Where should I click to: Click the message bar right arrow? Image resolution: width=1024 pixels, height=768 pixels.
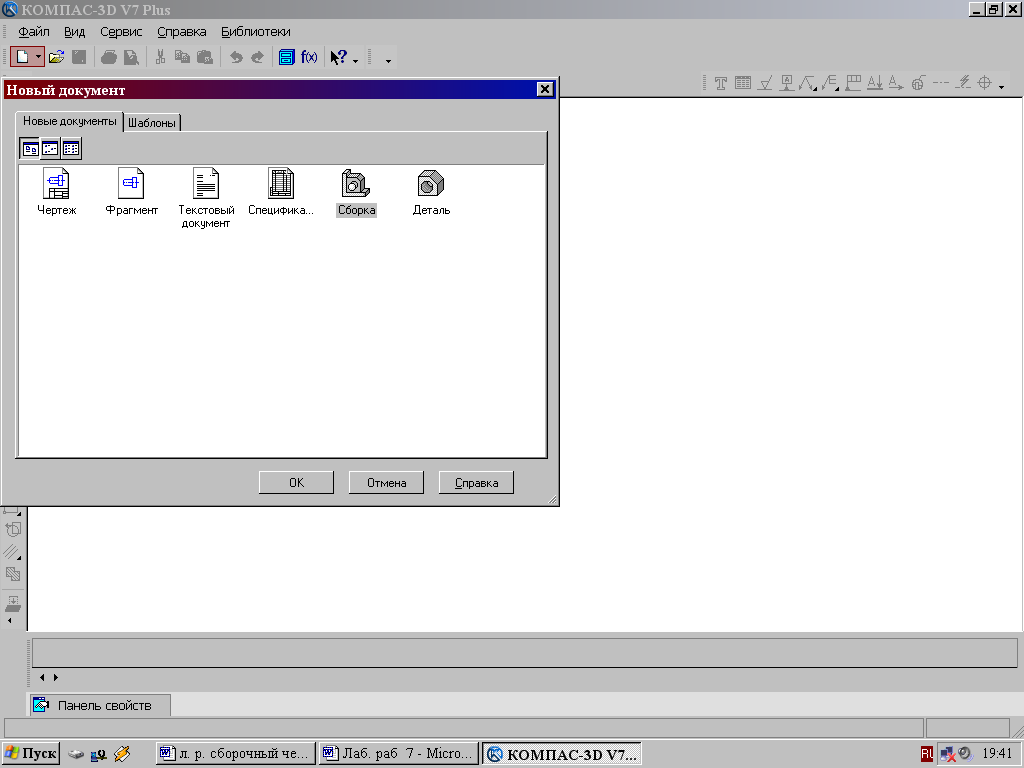pyautogui.click(x=56, y=678)
